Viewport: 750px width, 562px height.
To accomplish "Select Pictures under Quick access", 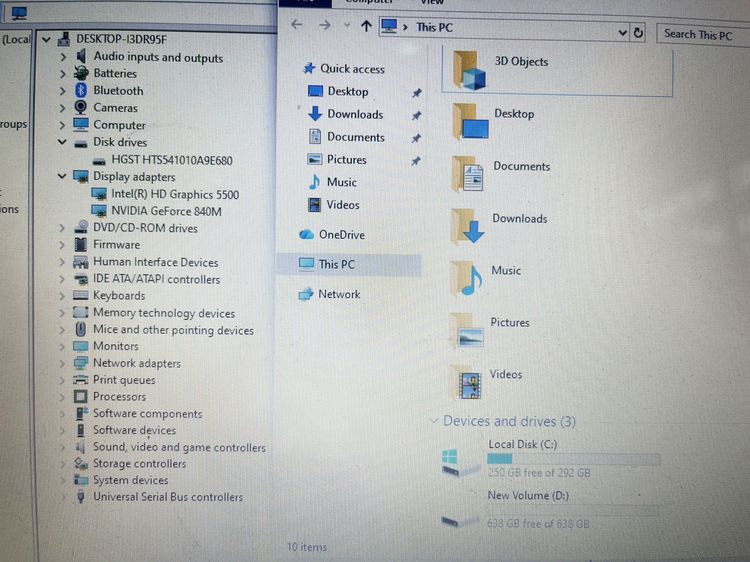I will [346, 159].
